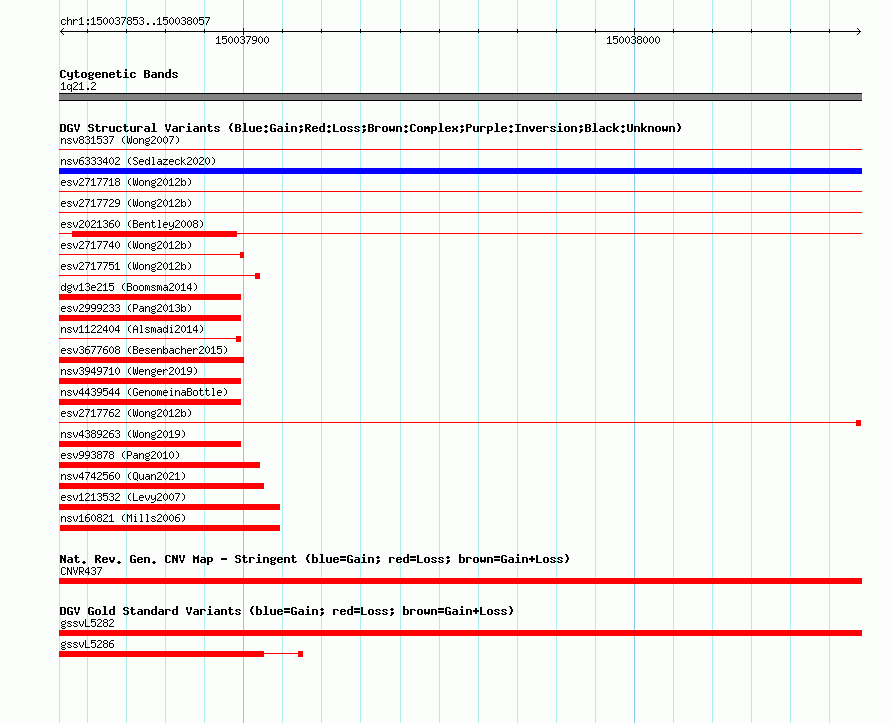Click the end marker of gssvL5286

coord(301,654)
